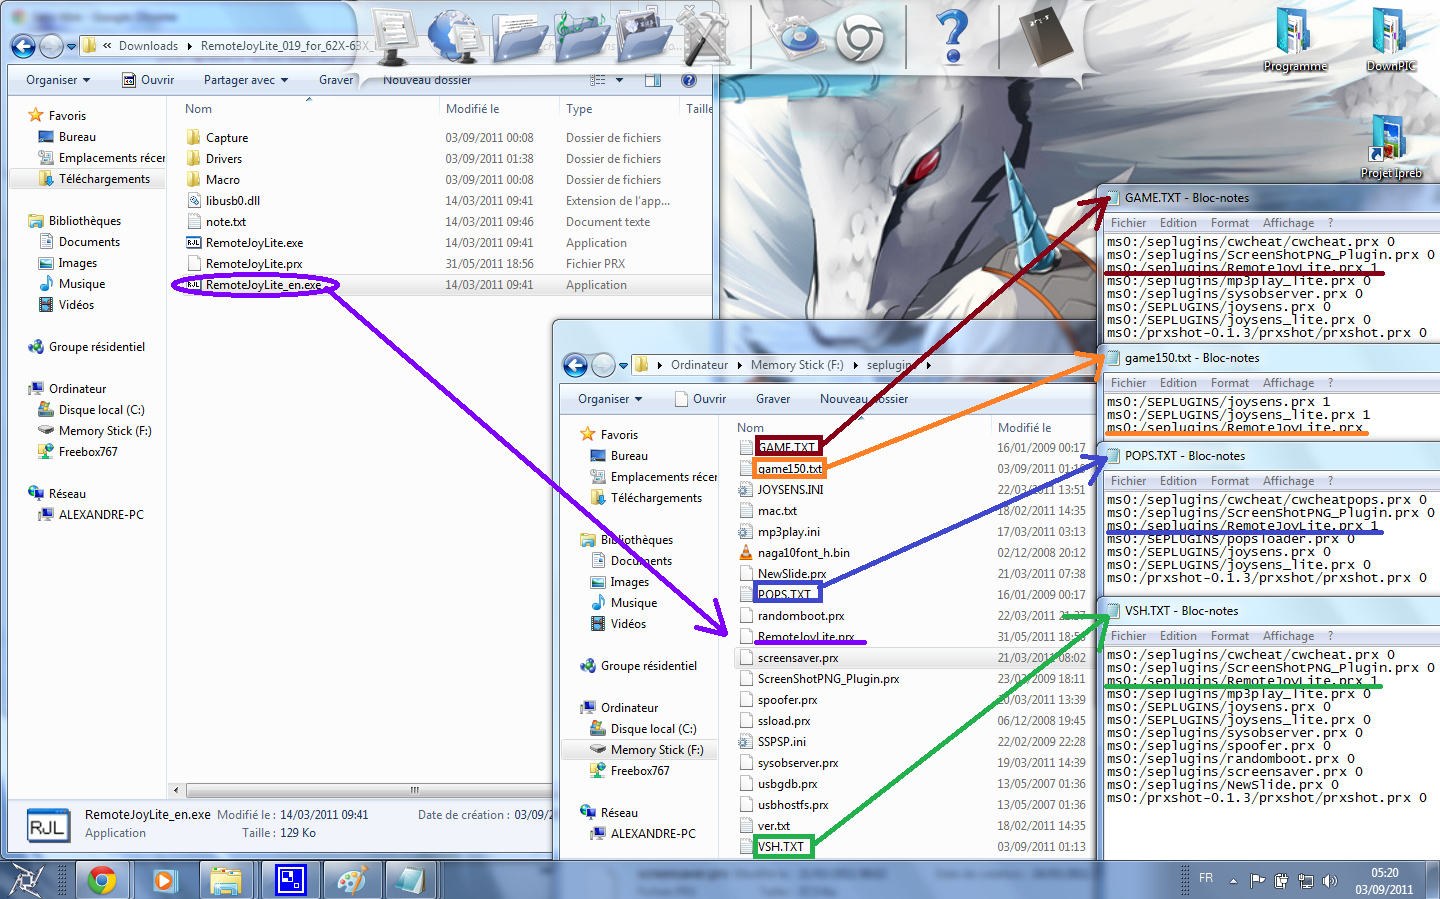This screenshot has width=1440, height=899.
Task: Open Google Chrome from the taskbar
Action: (101, 880)
